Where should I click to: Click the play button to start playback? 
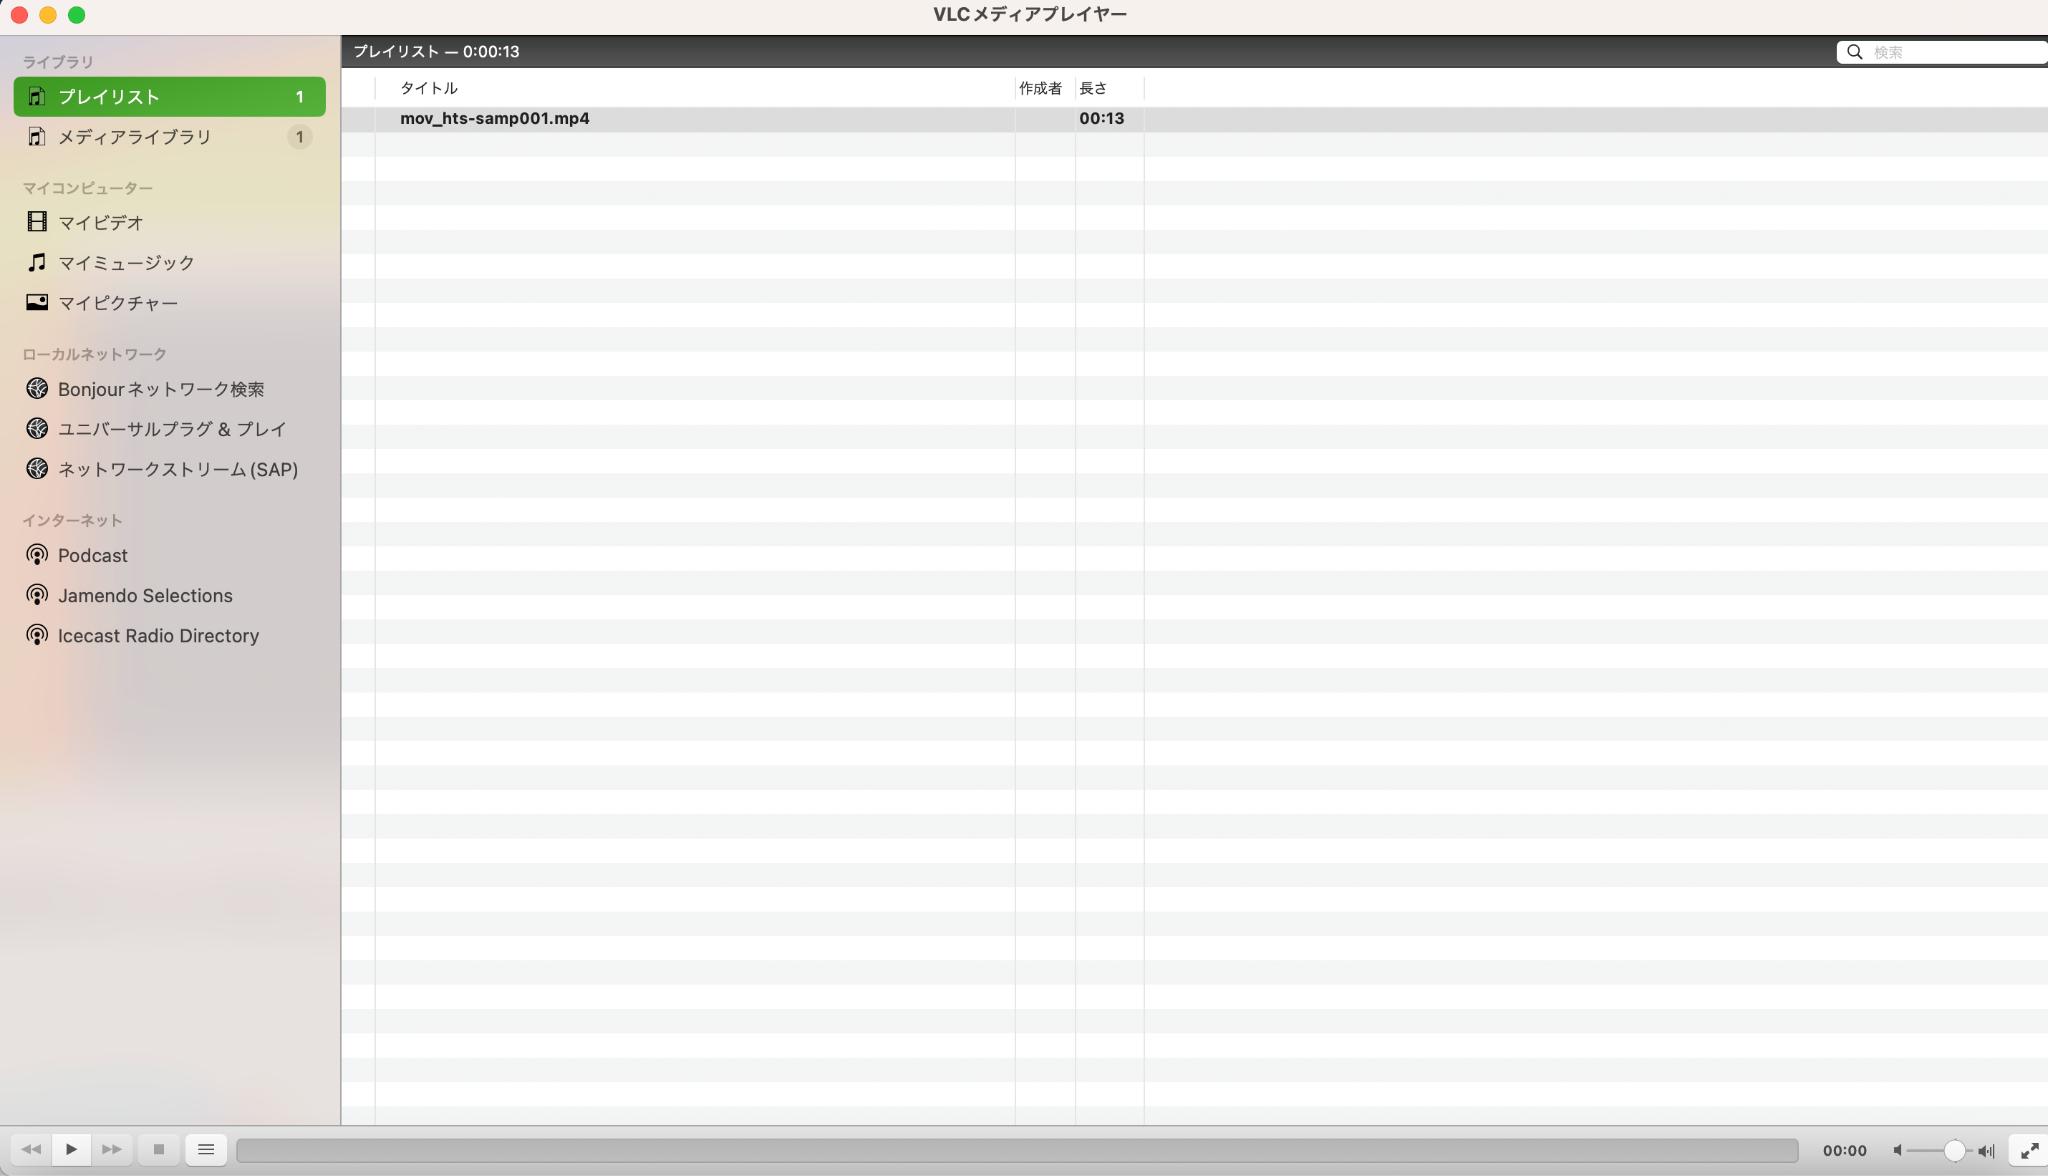point(70,1151)
